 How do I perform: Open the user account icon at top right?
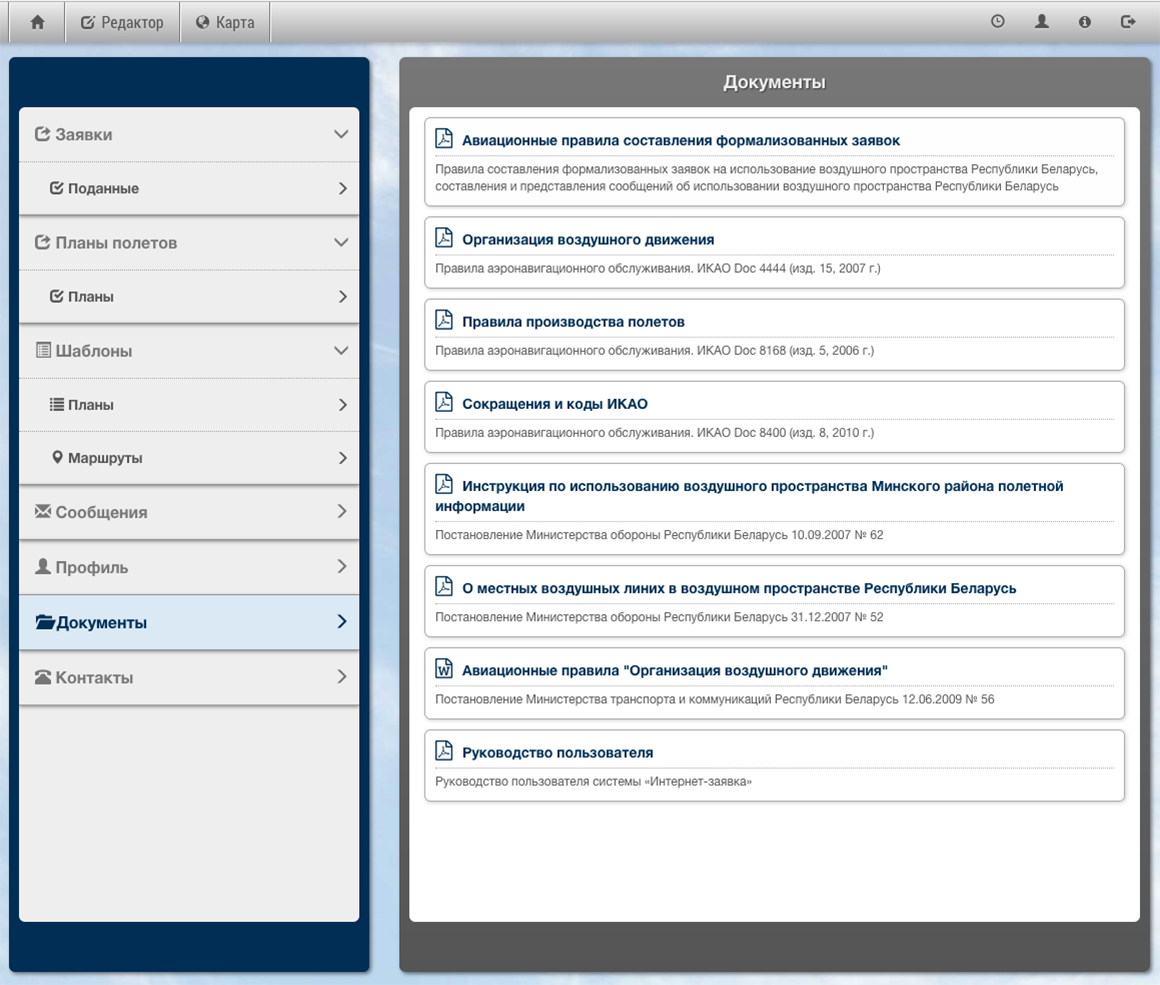click(1041, 22)
